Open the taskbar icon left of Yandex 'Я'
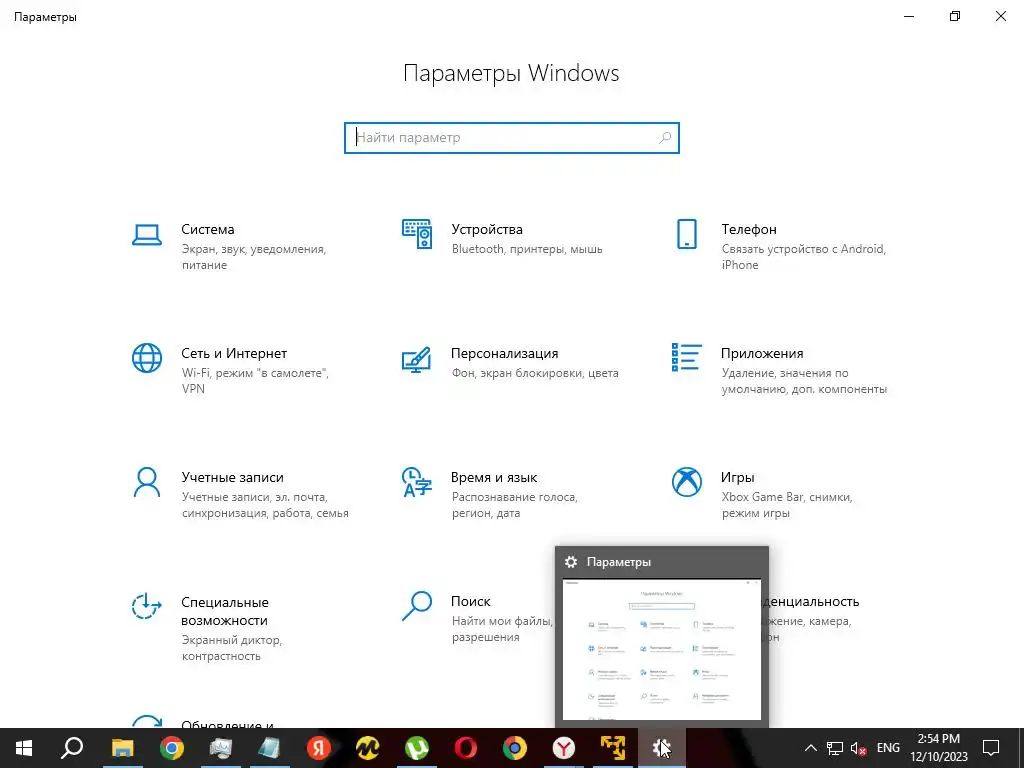1024x768 pixels. (270, 748)
